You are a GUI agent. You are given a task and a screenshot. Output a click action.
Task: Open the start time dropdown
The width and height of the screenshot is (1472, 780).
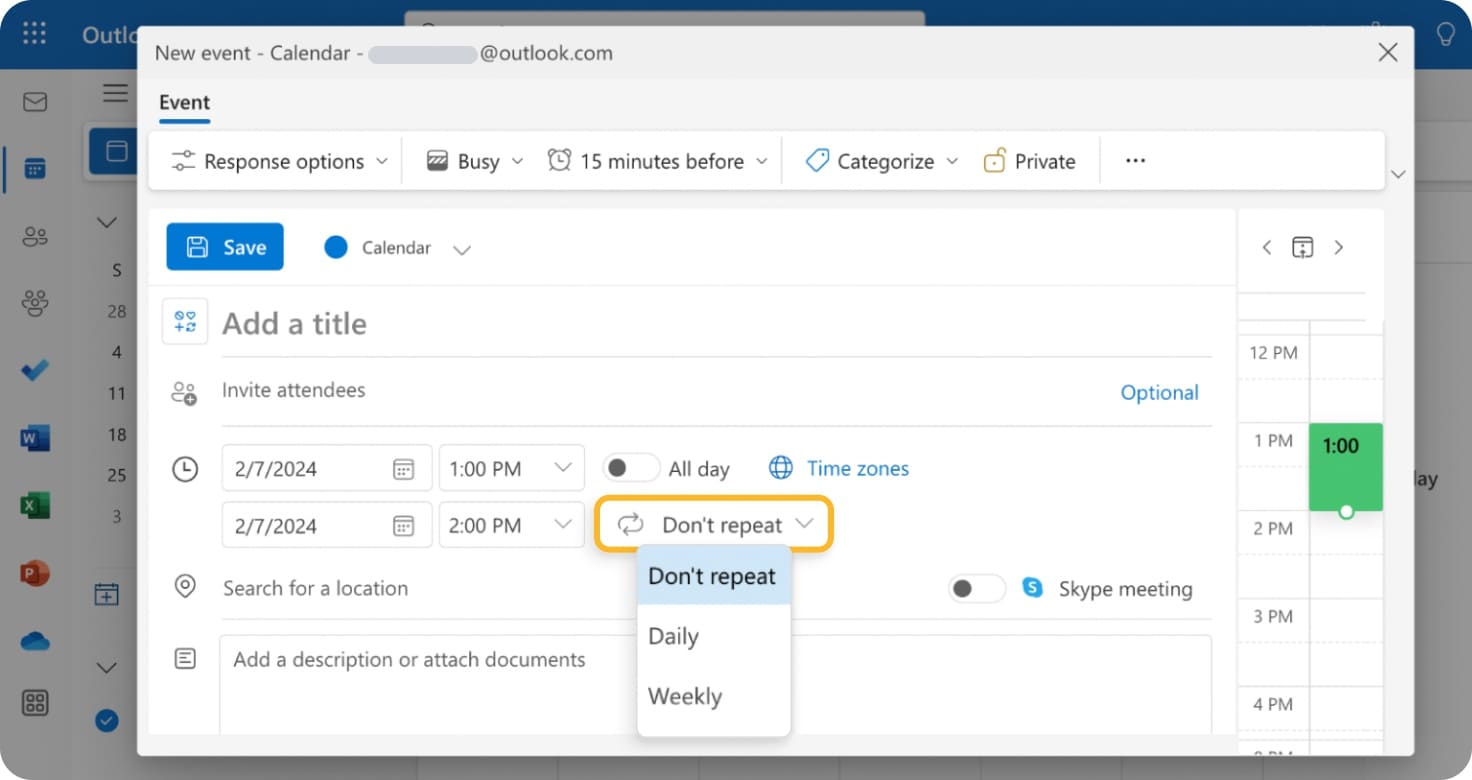click(511, 467)
